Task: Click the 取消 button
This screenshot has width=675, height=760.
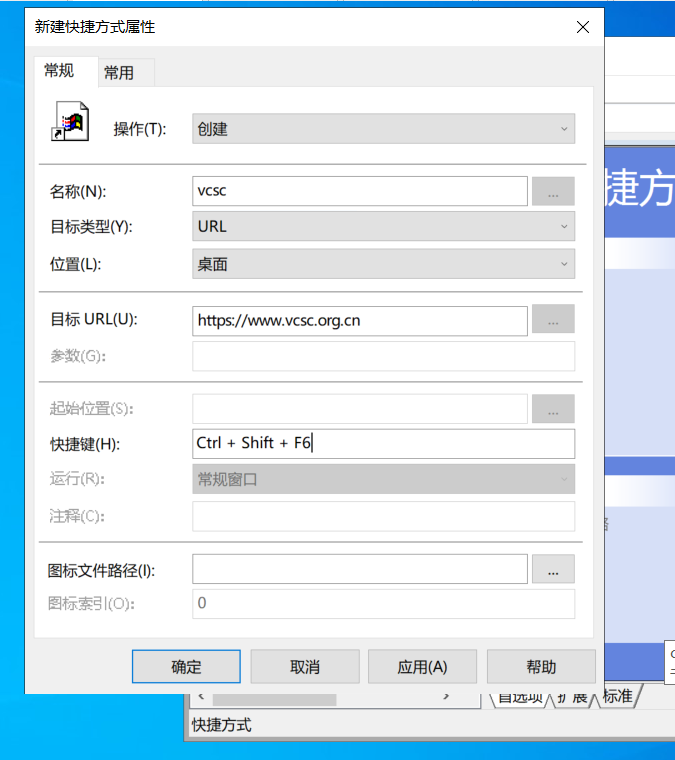Action: [304, 667]
